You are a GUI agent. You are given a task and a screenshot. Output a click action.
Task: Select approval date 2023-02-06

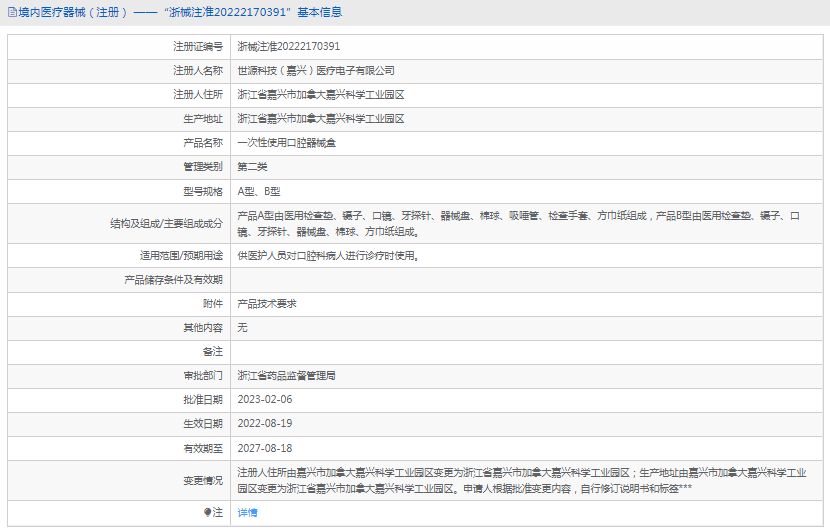265,400
